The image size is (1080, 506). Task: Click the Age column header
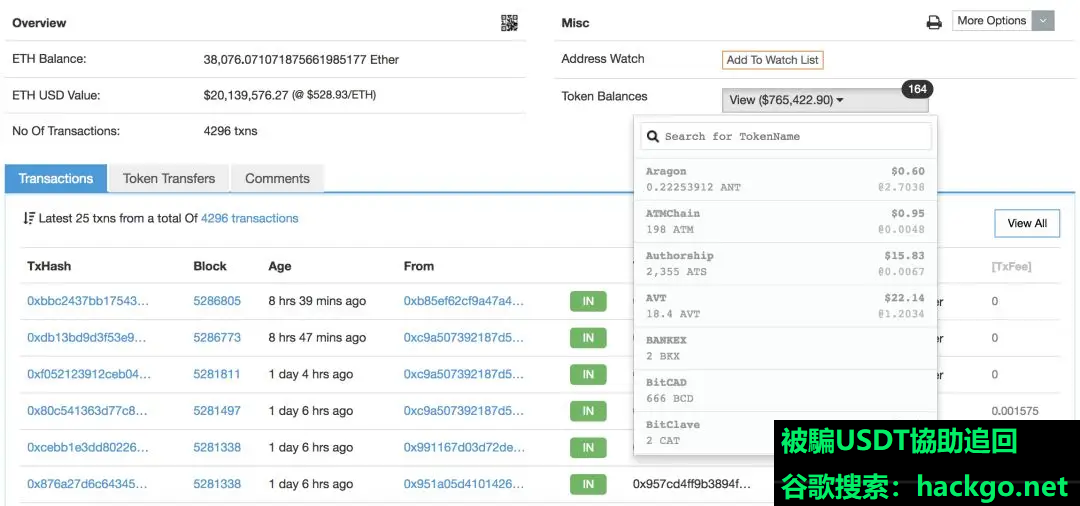pyautogui.click(x=280, y=266)
